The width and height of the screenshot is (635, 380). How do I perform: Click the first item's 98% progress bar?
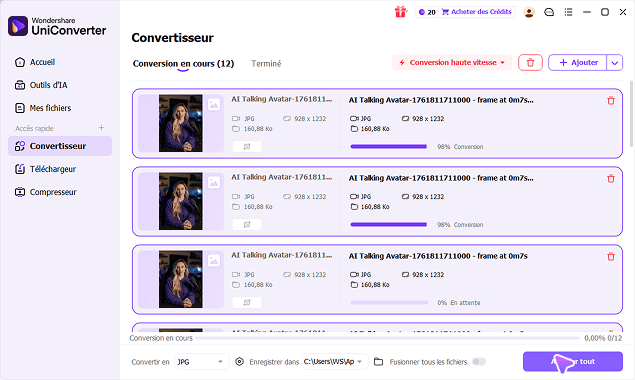click(x=389, y=147)
